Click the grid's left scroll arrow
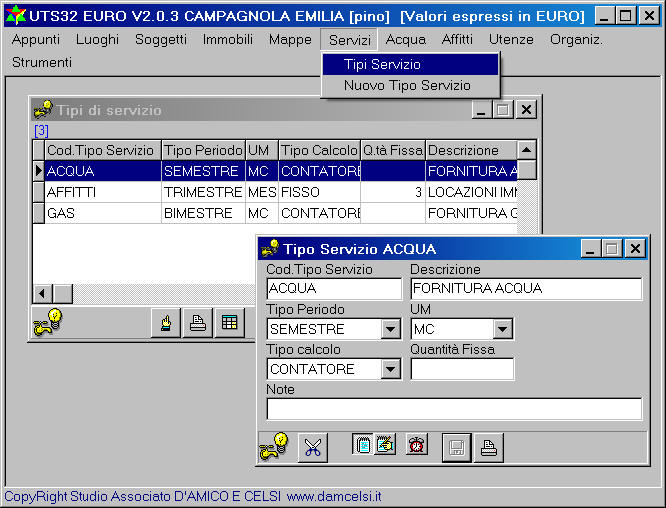The width and height of the screenshot is (666, 508). pos(42,293)
